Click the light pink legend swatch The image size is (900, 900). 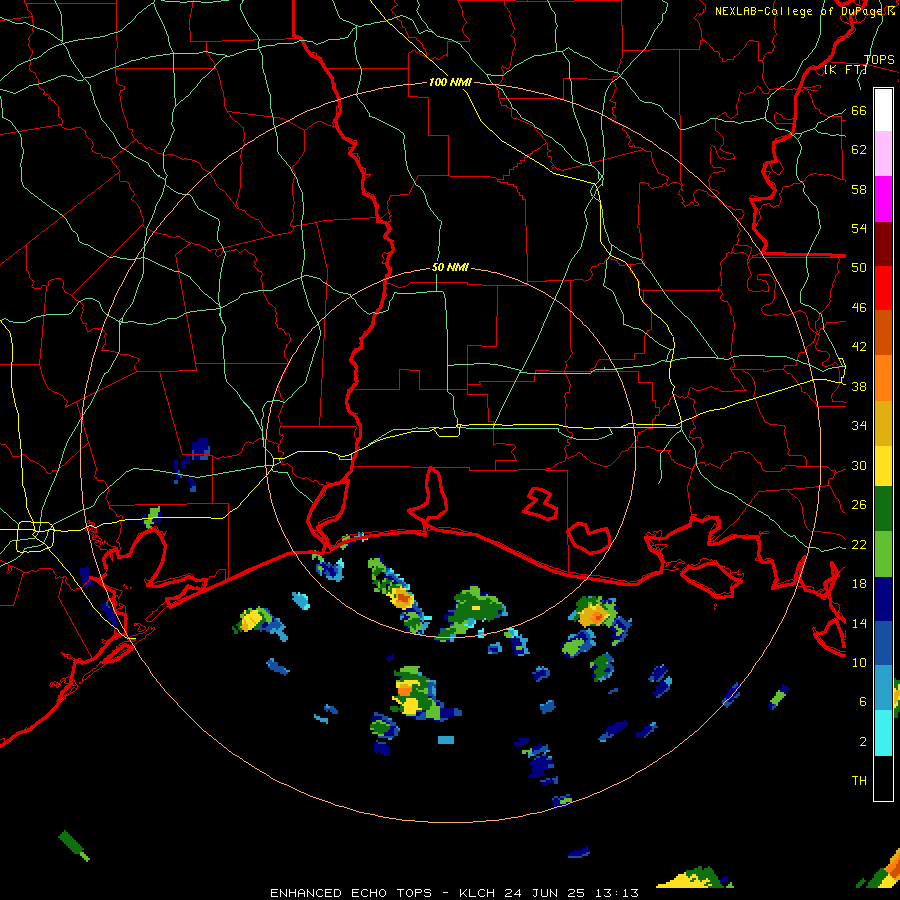click(883, 154)
